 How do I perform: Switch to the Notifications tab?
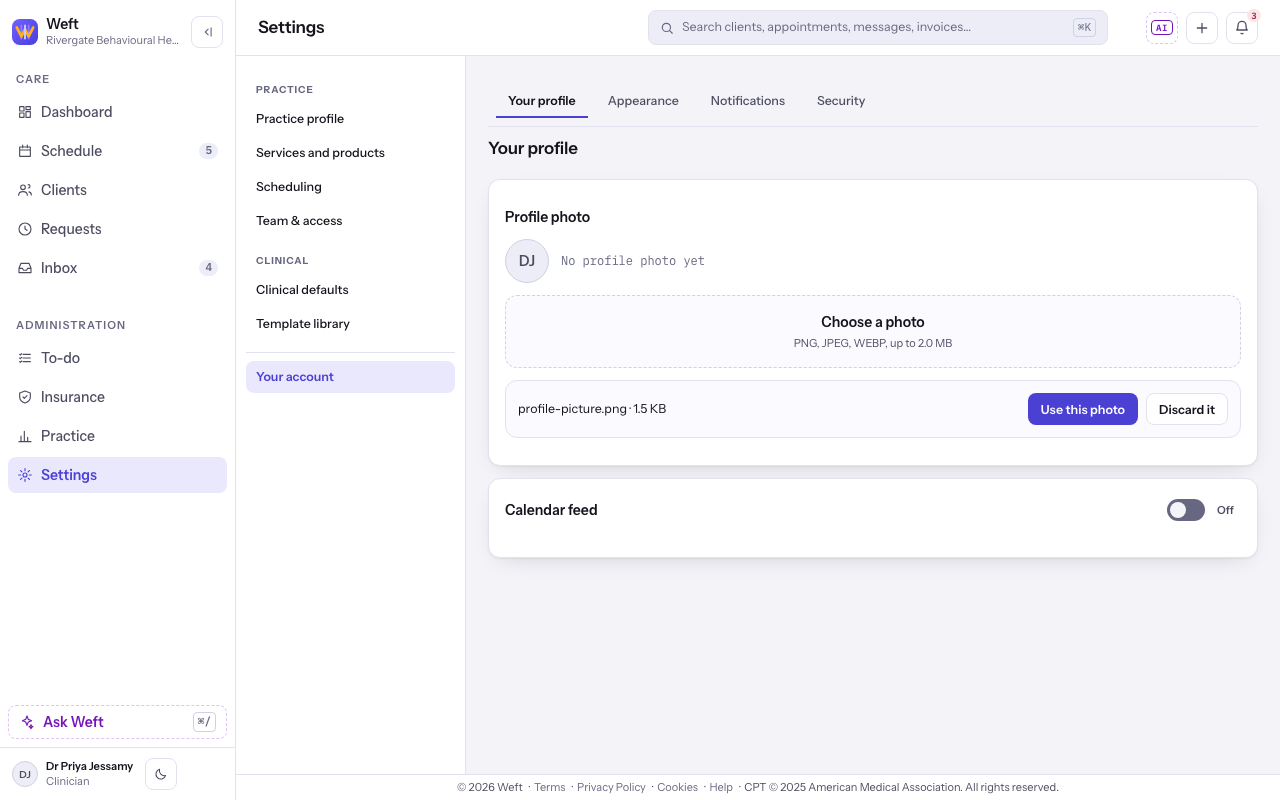(748, 101)
